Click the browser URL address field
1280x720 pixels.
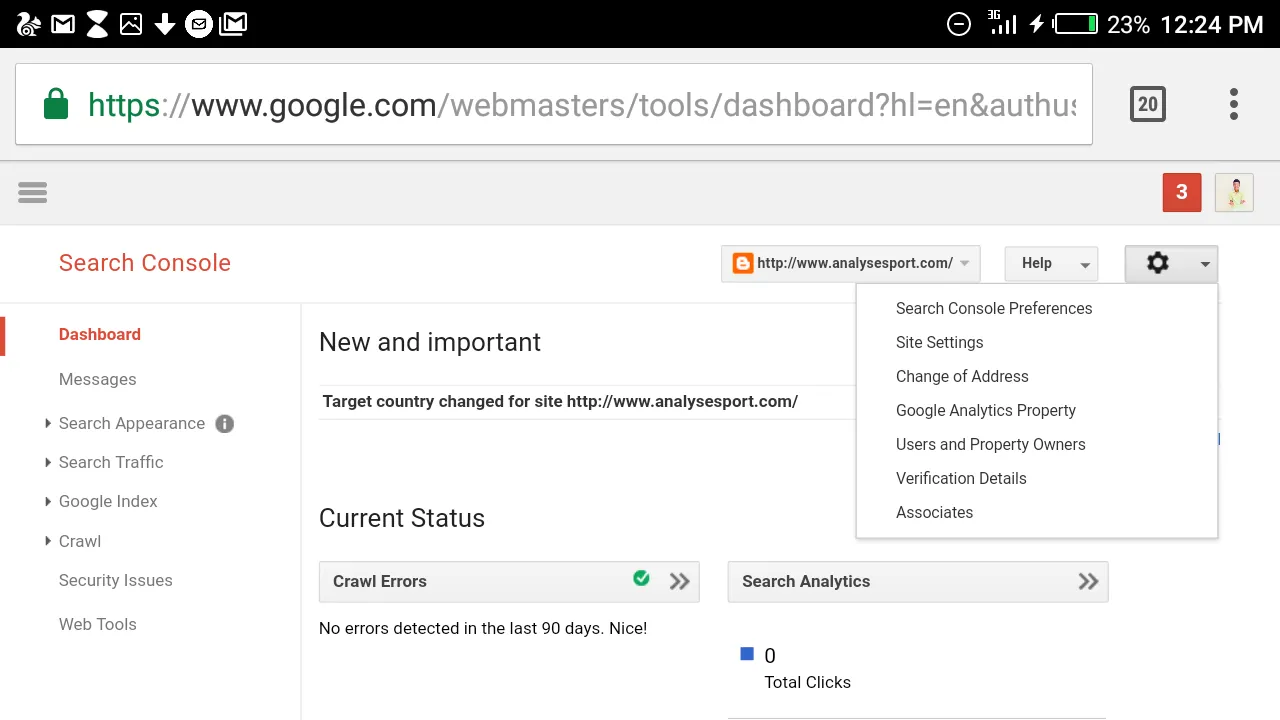point(581,104)
